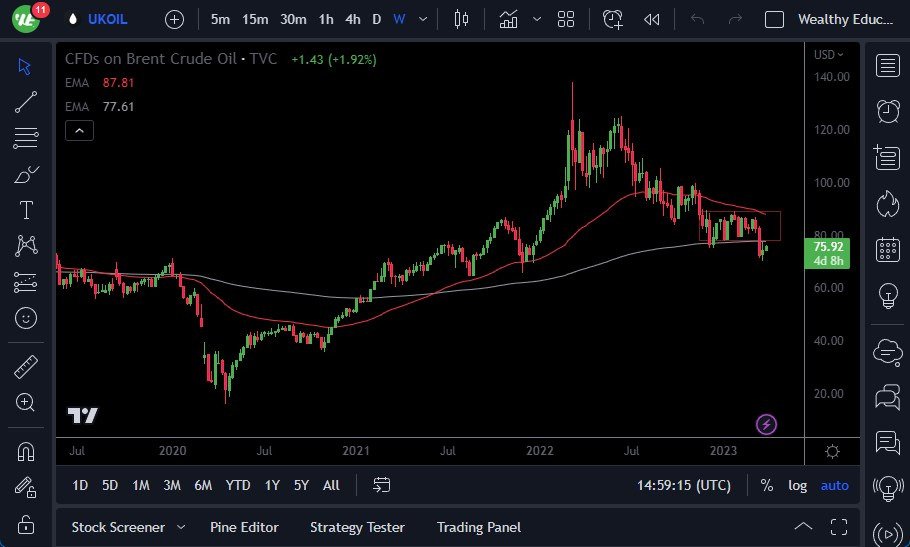The image size is (910, 547).
Task: Set date range to 5Y
Action: (301, 485)
